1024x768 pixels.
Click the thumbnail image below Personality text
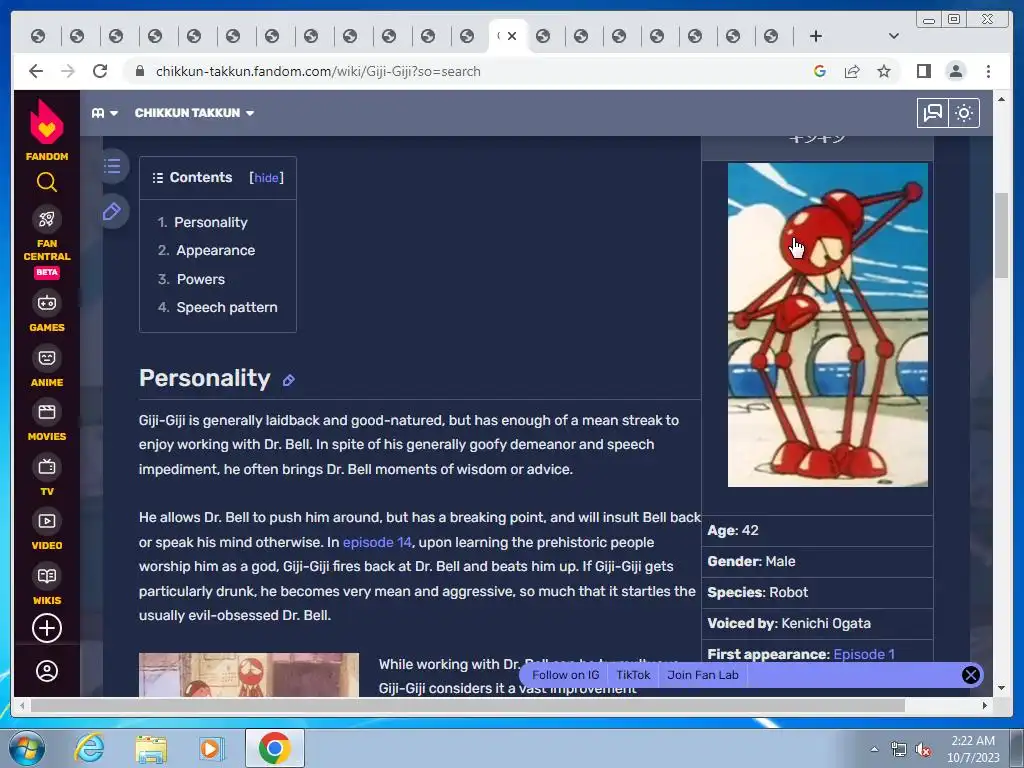pyautogui.click(x=249, y=675)
